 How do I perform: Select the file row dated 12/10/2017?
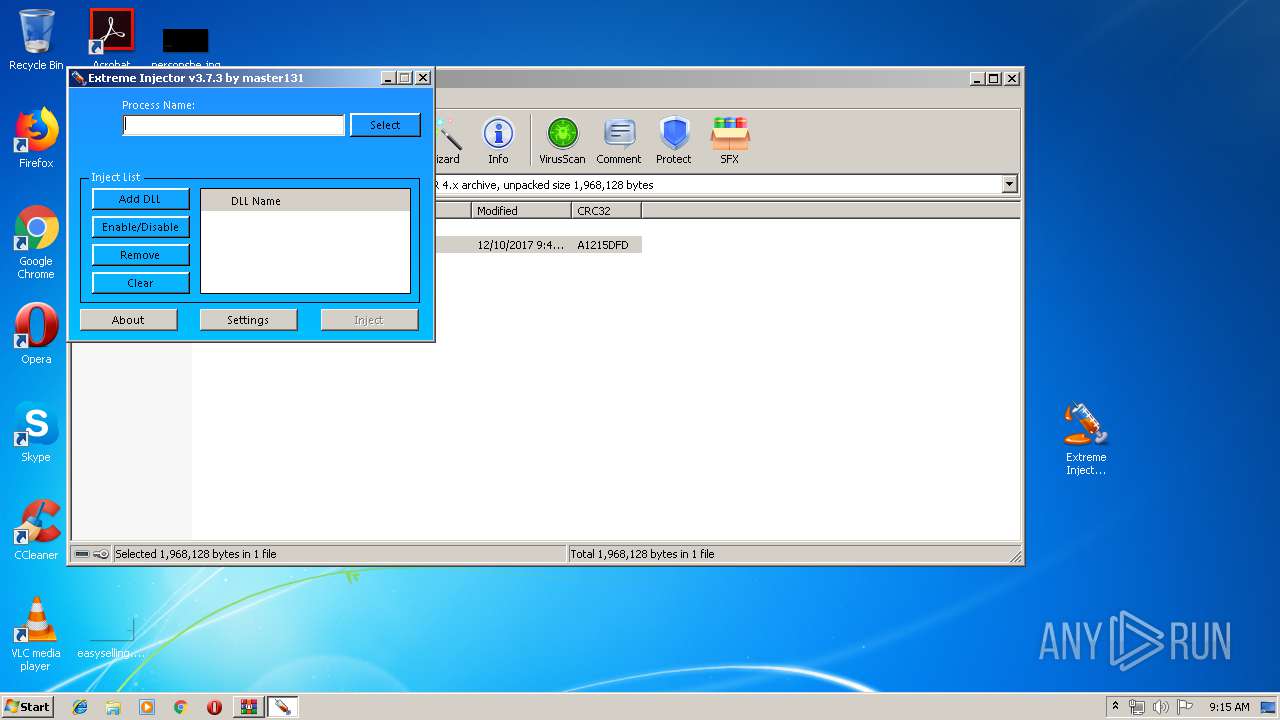click(538, 245)
